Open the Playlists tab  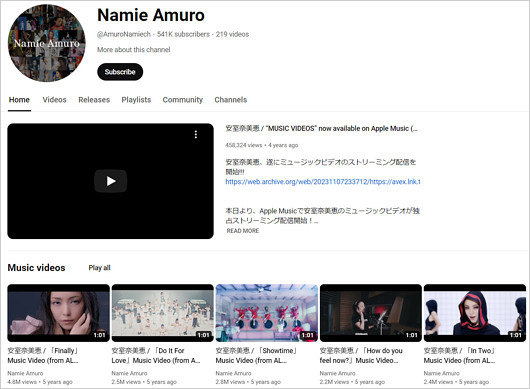[136, 100]
